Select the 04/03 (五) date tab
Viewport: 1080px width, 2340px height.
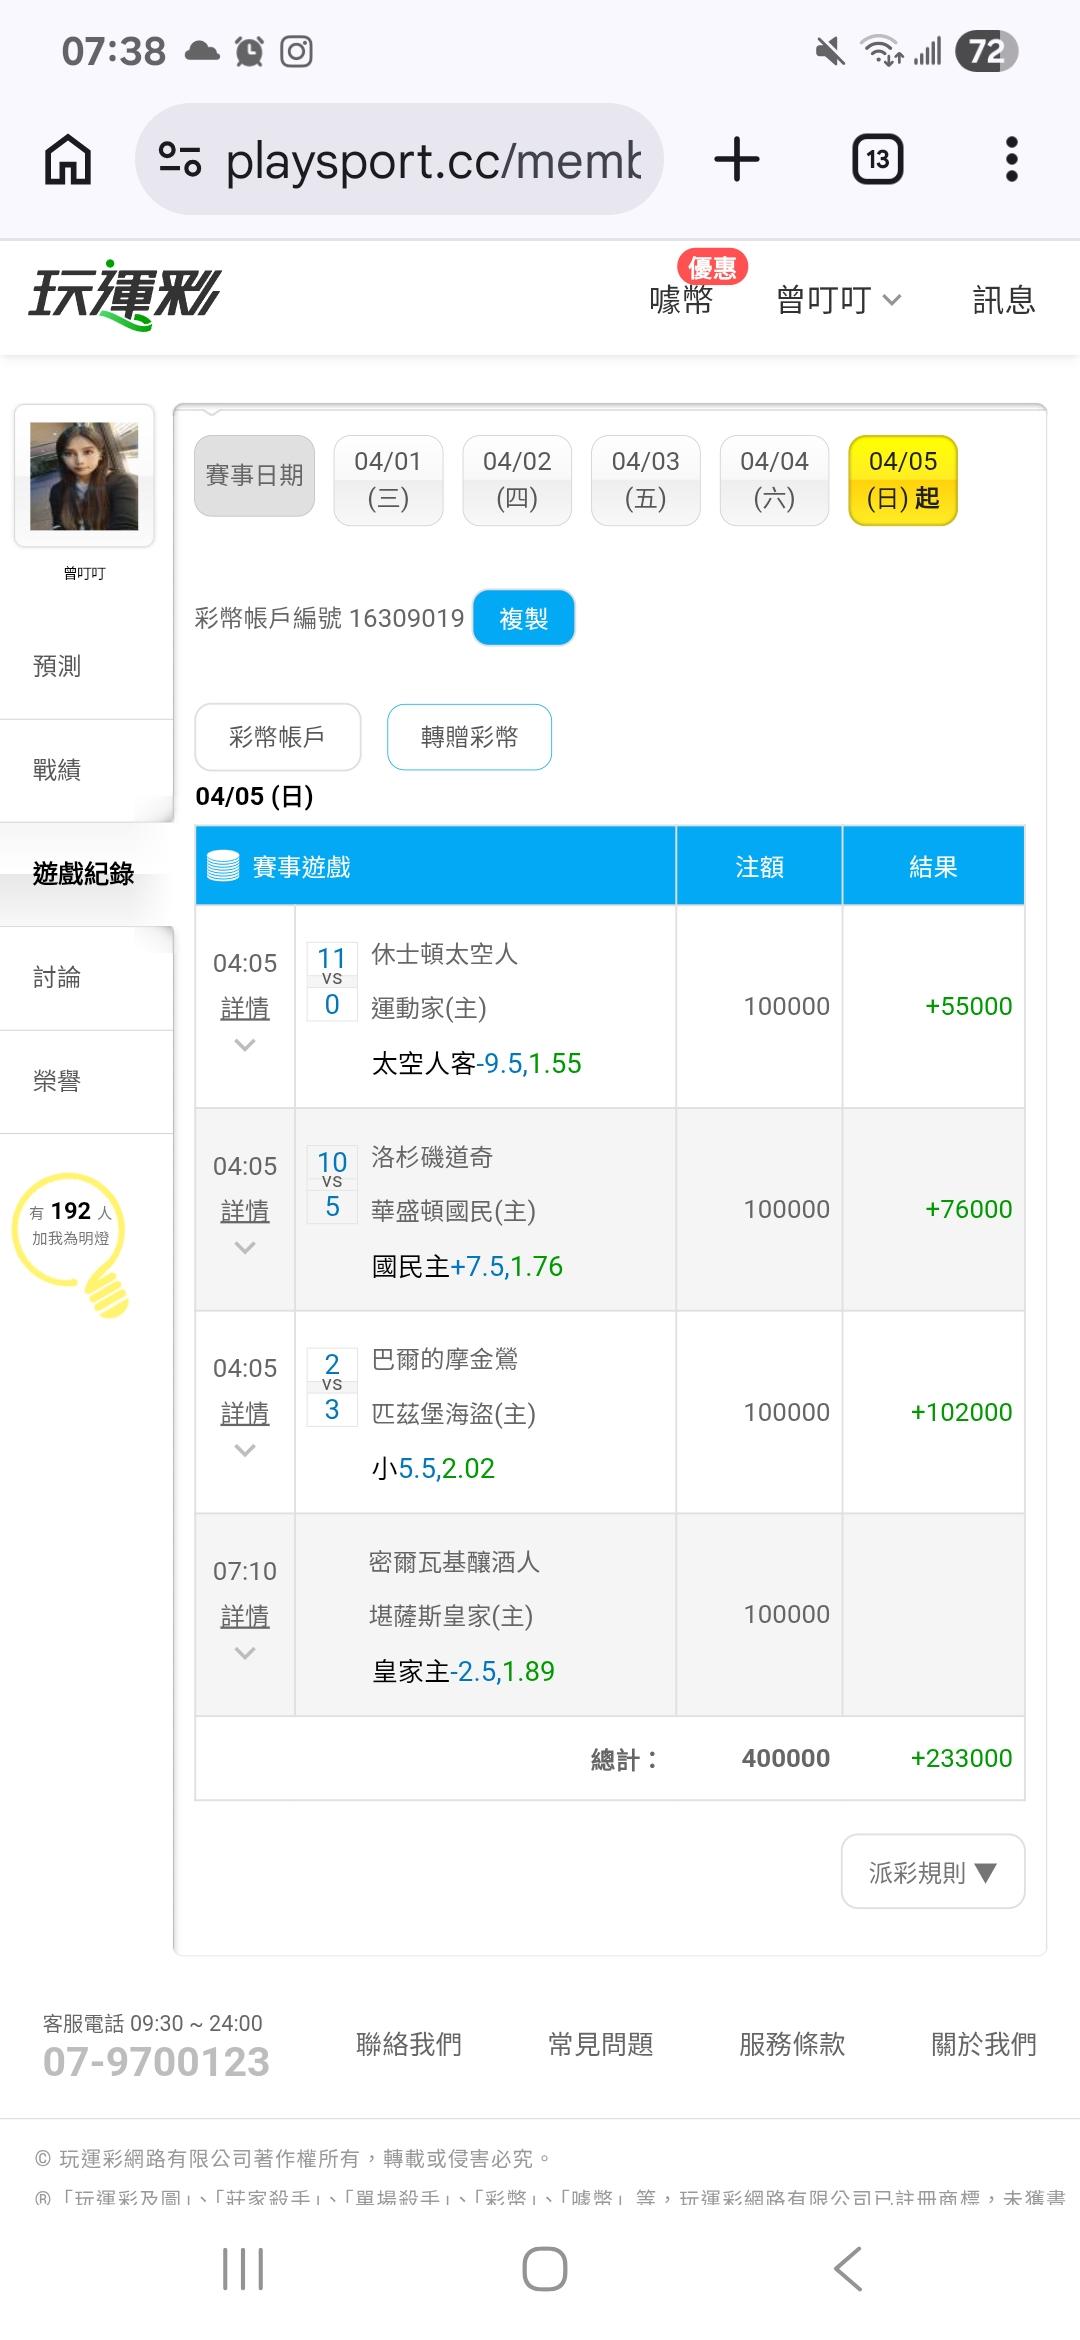[x=645, y=480]
